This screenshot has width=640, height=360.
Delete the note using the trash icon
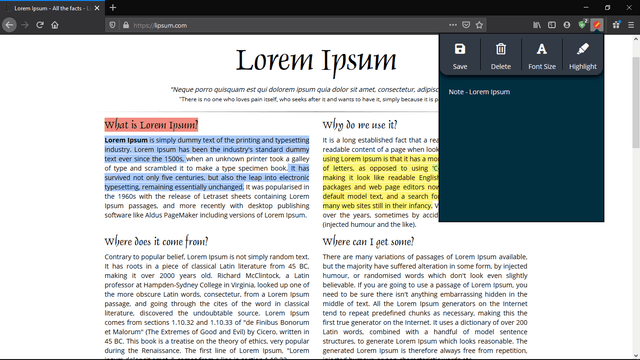(501, 55)
